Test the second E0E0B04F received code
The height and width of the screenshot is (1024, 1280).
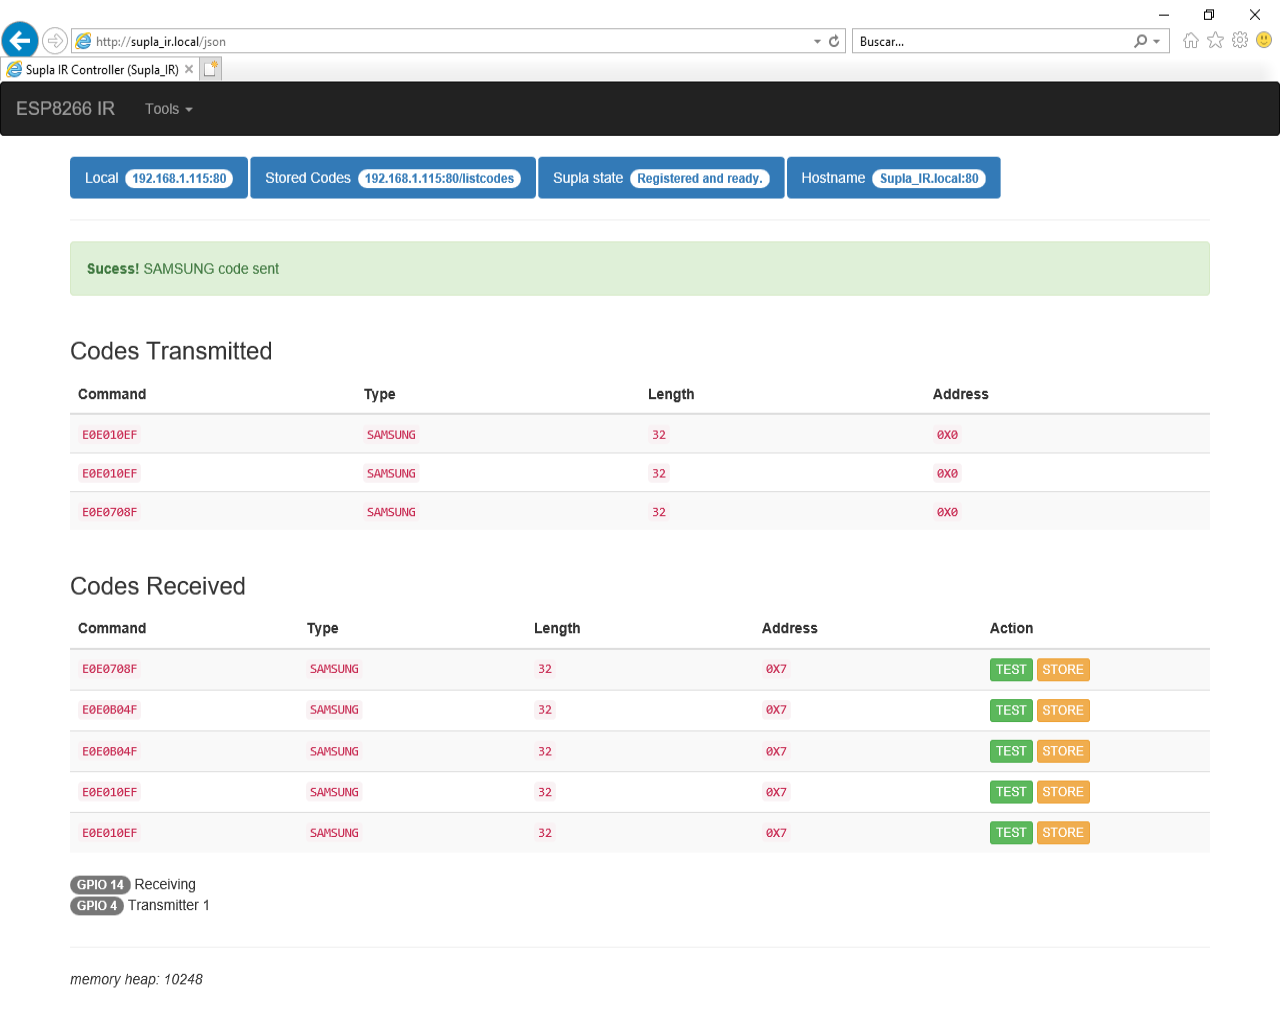[1011, 751]
